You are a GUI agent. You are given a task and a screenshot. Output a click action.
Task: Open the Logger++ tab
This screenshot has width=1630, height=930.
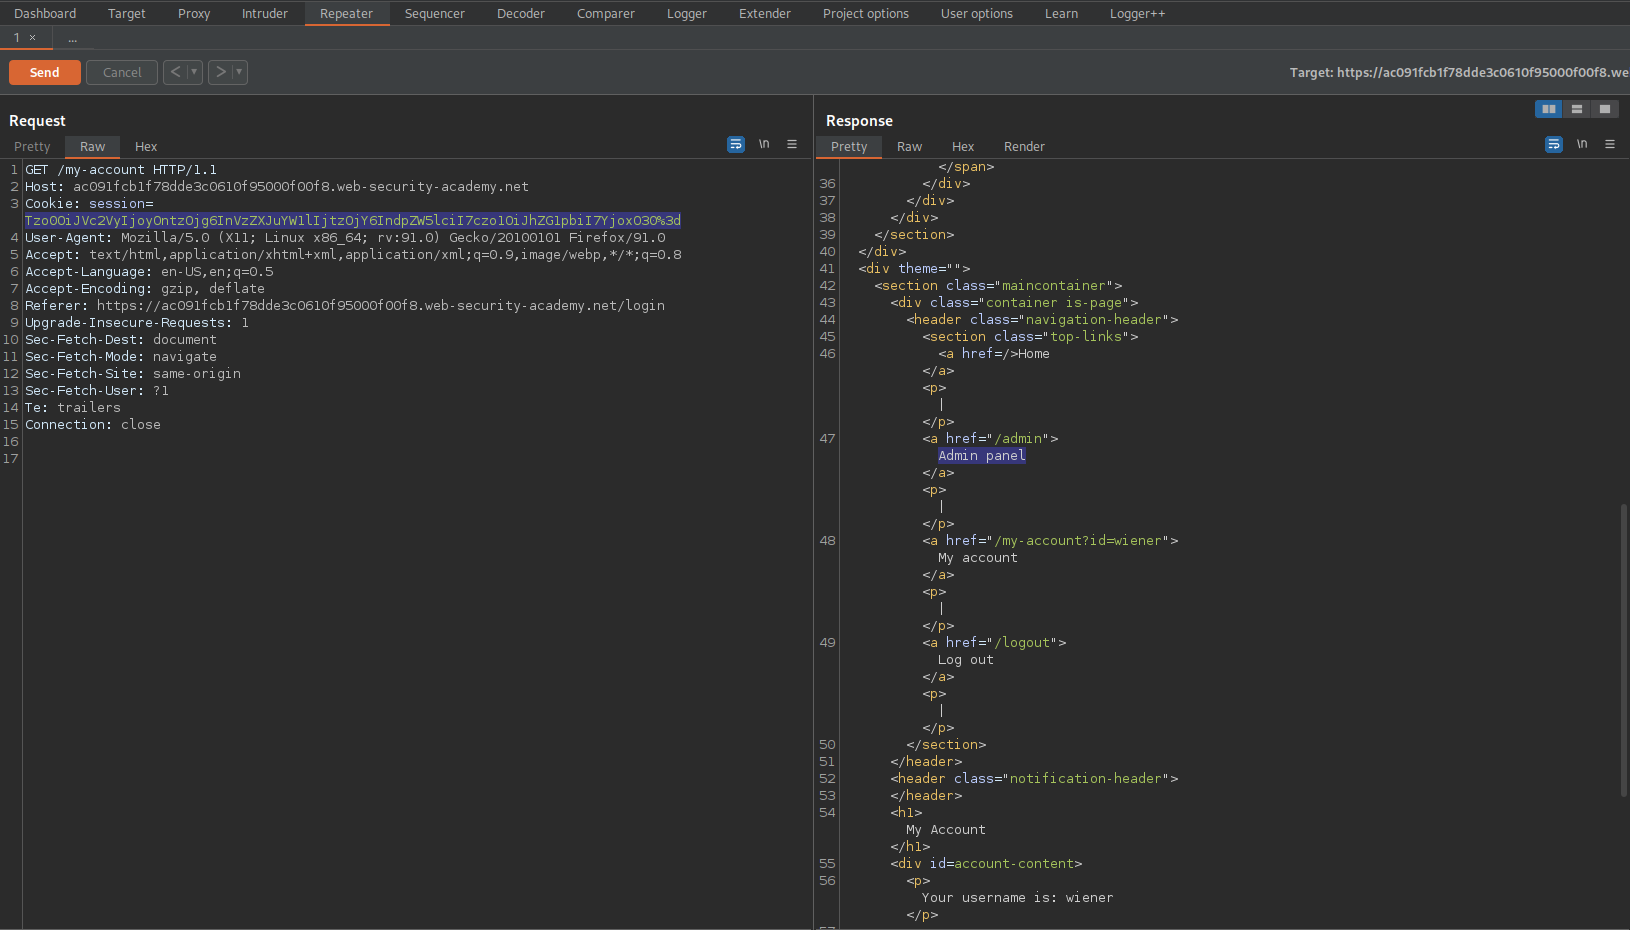pyautogui.click(x=1138, y=13)
